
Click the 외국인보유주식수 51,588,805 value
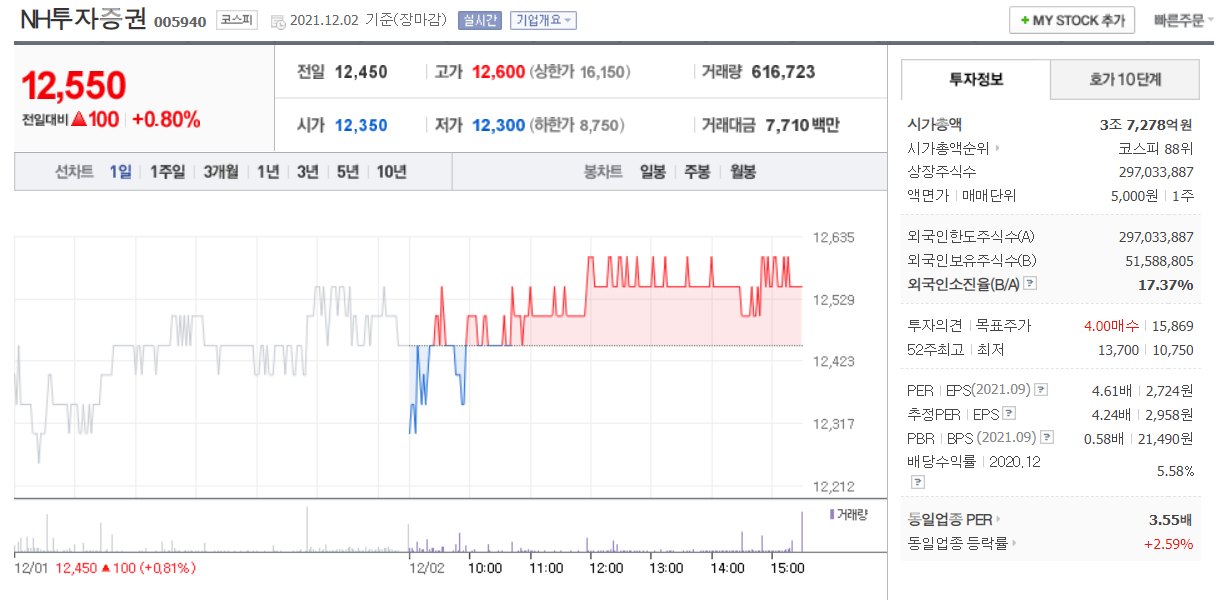point(1160,261)
